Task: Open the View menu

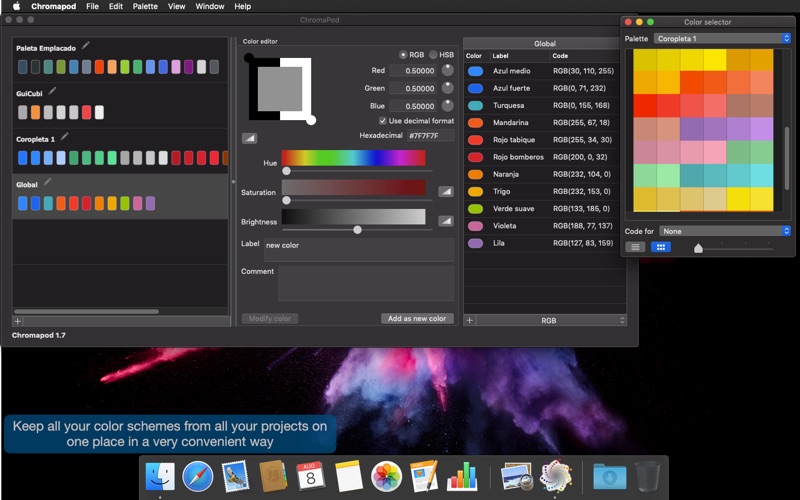Action: point(177,6)
